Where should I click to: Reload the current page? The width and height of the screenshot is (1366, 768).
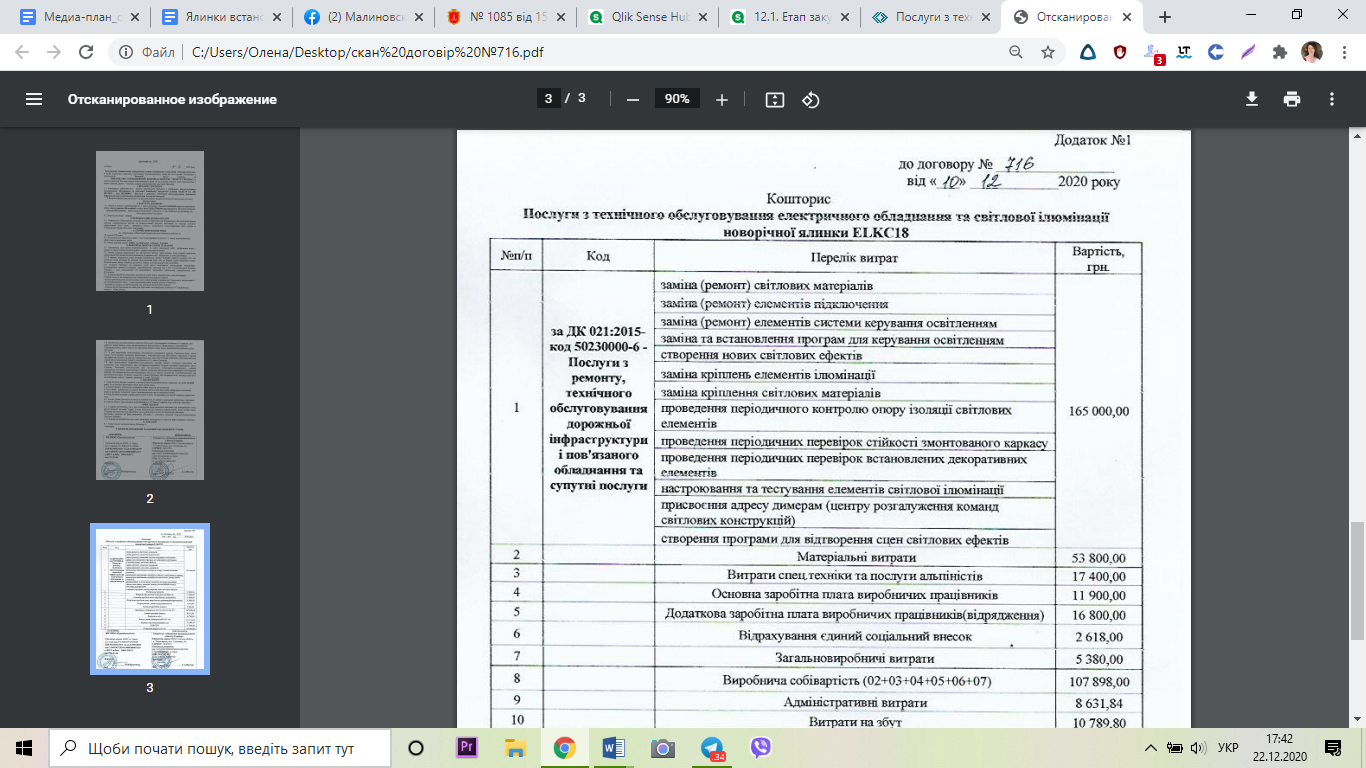(x=86, y=52)
